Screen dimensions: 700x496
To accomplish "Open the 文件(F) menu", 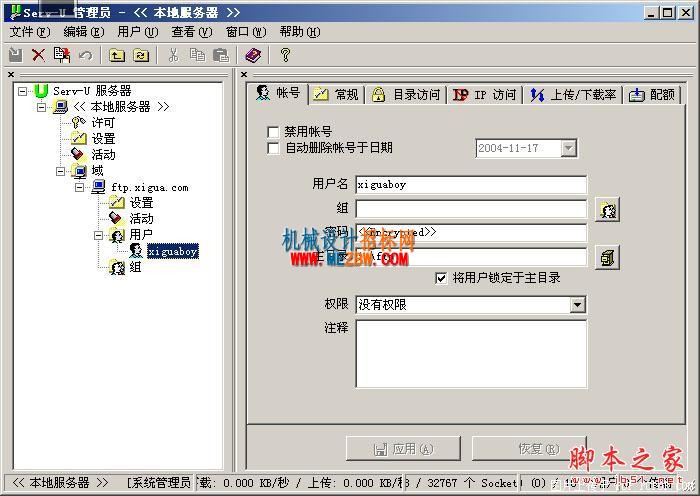I will click(30, 32).
